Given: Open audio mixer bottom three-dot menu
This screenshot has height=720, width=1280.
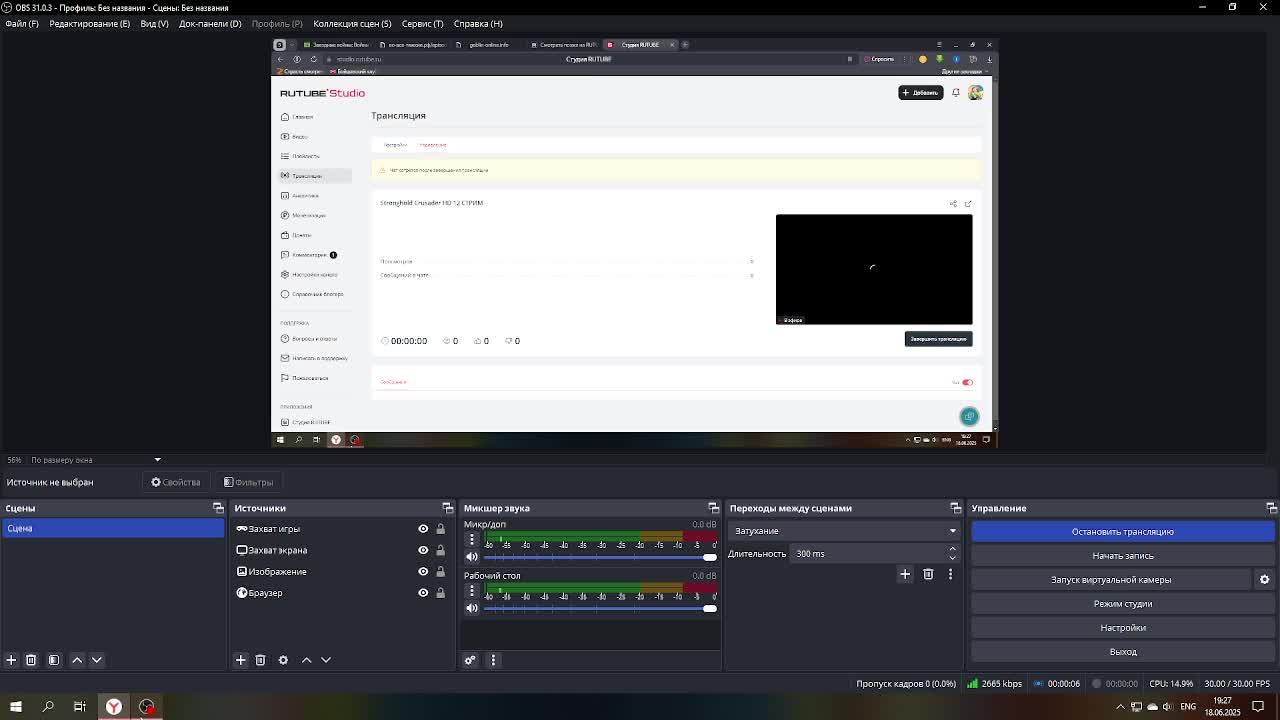Looking at the screenshot, I should click(x=493, y=660).
